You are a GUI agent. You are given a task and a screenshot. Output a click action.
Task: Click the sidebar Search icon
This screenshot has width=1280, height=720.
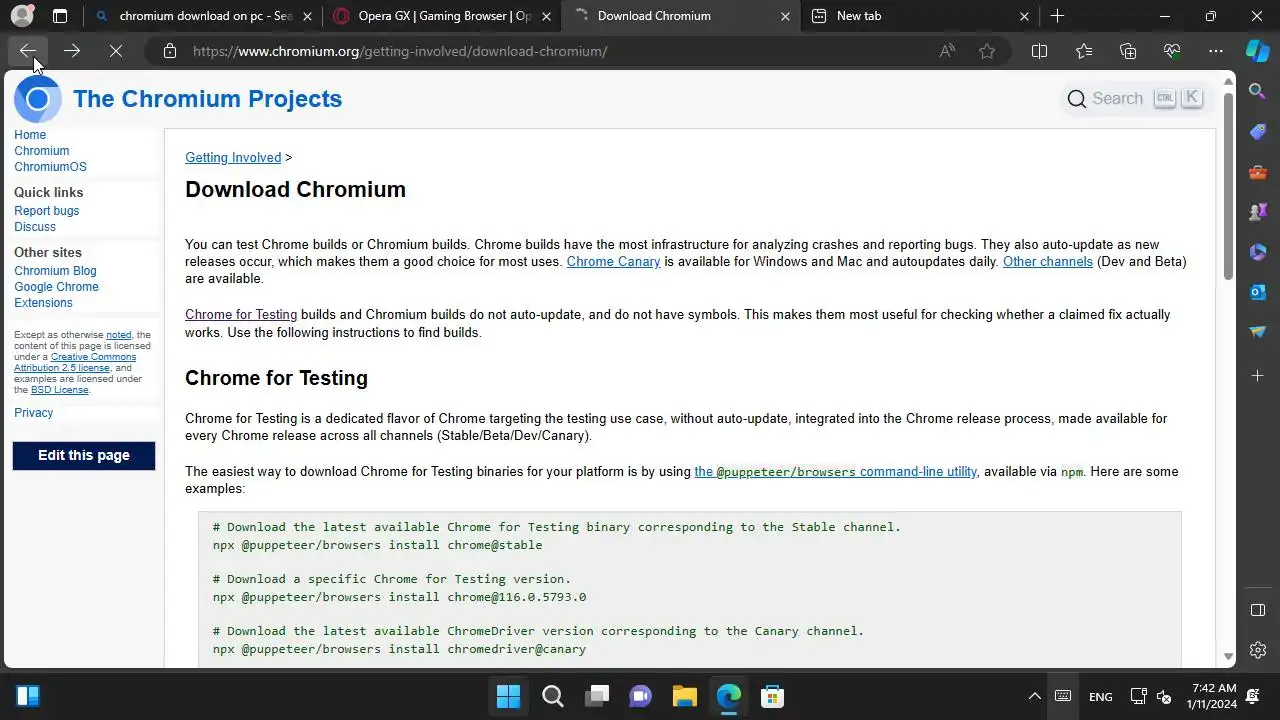(1258, 91)
